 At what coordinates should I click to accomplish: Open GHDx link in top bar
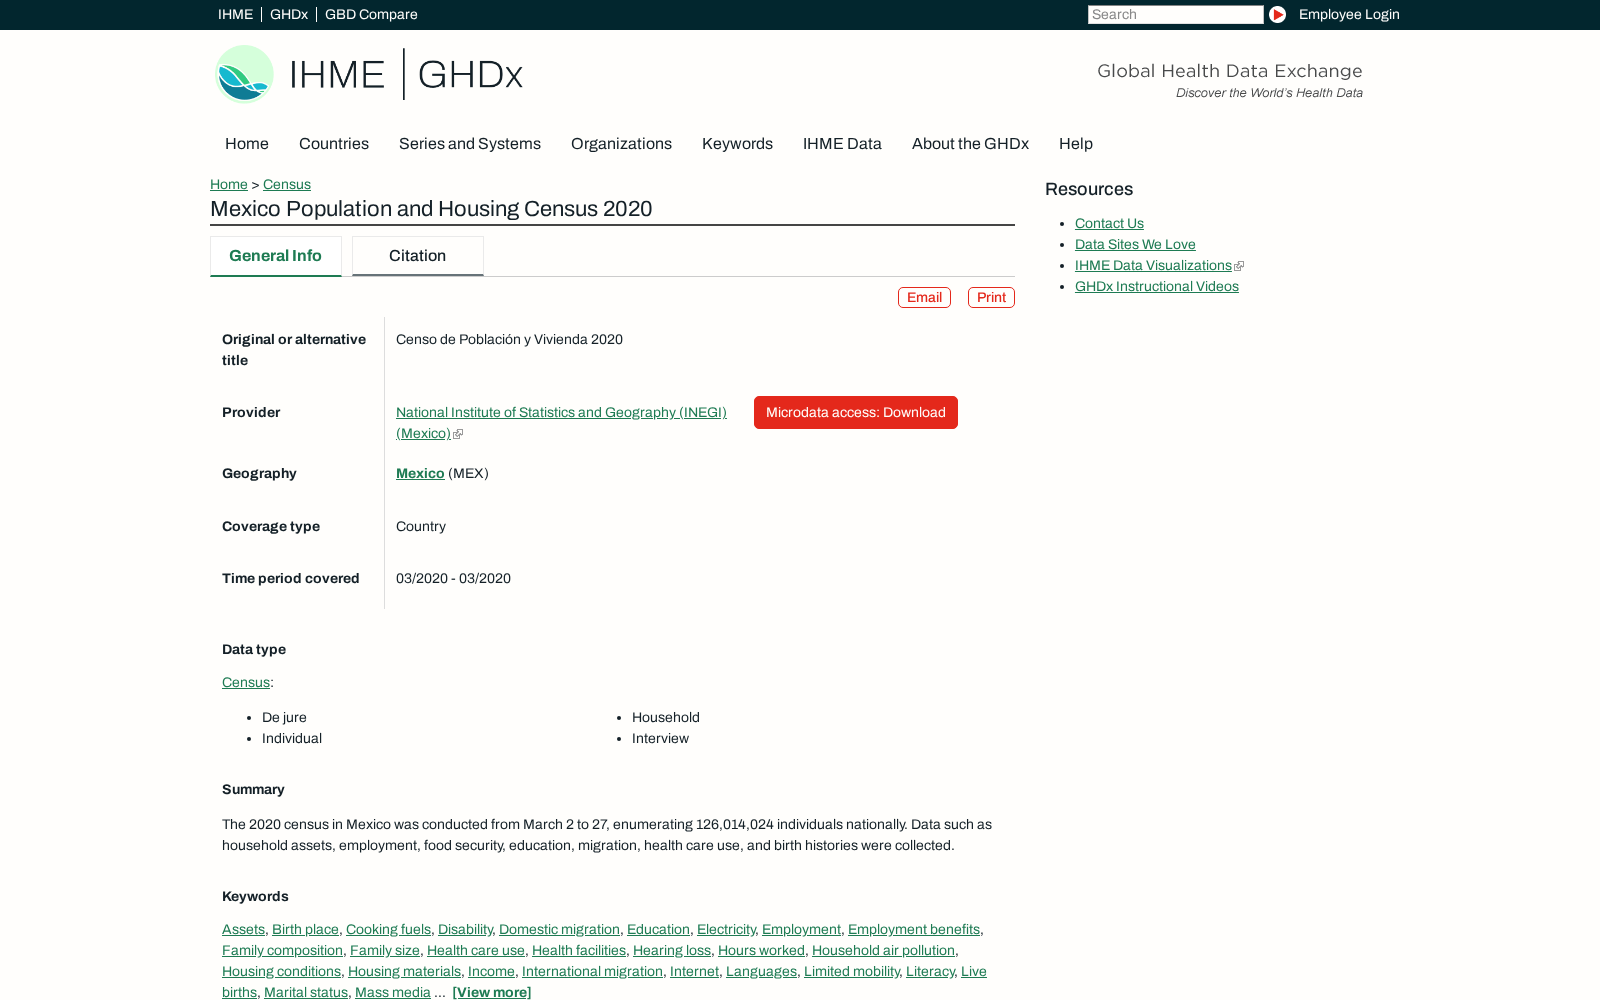[x=289, y=14]
